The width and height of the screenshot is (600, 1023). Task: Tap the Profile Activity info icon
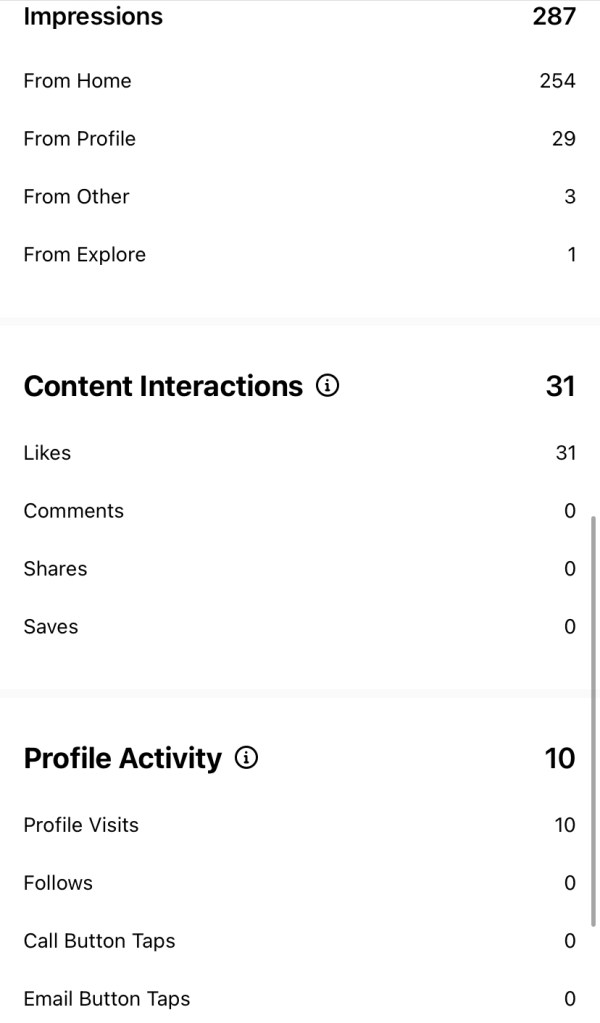point(246,758)
